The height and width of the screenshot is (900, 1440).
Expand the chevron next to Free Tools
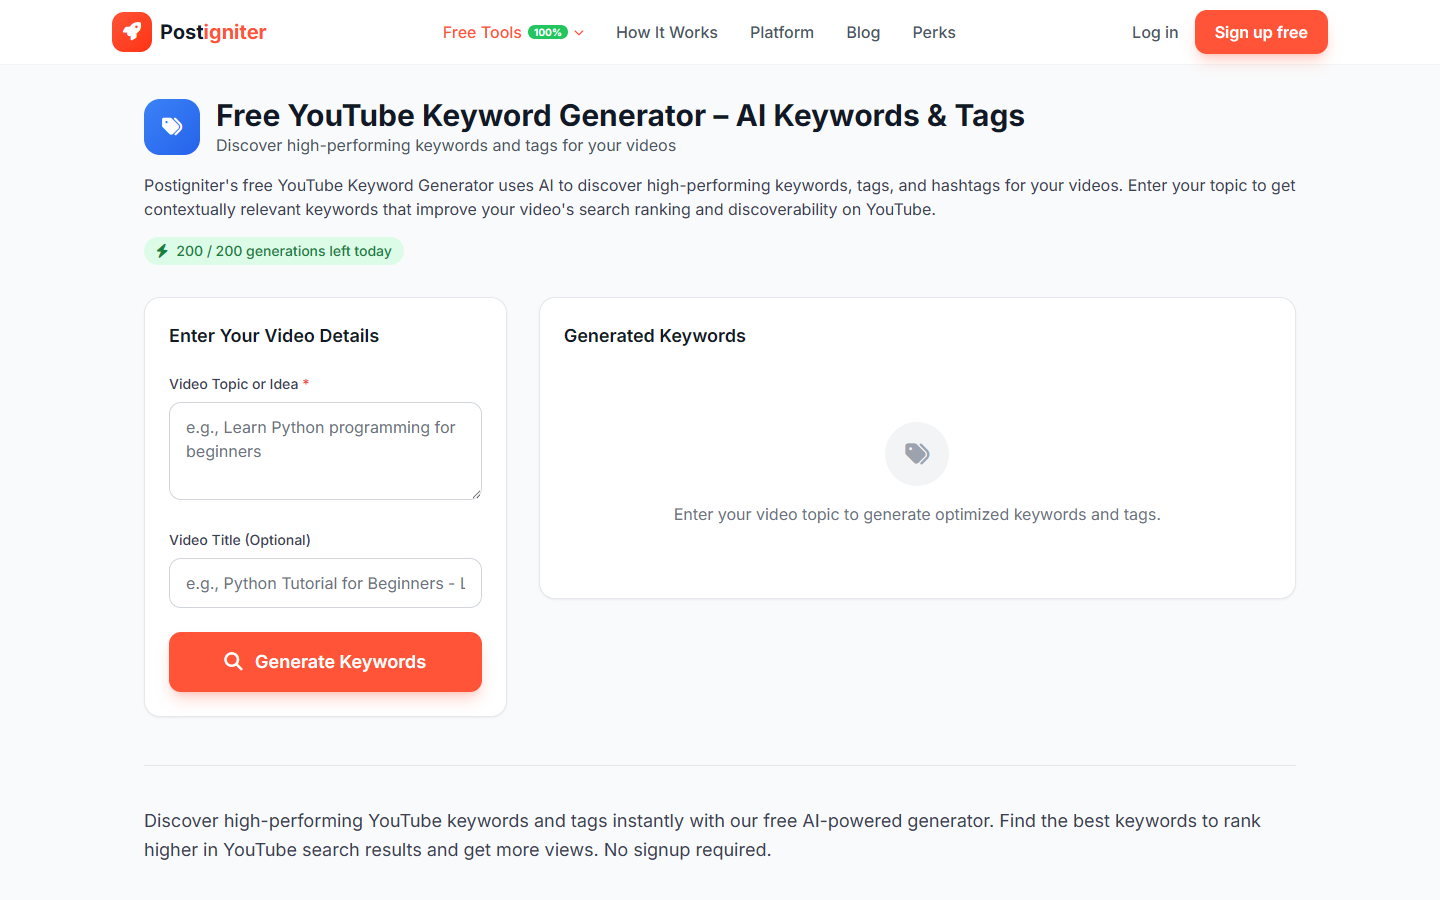[x=578, y=32]
